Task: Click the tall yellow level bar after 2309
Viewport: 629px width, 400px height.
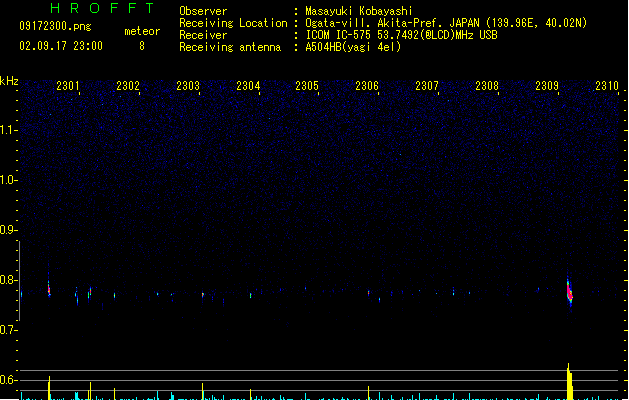Action: pyautogui.click(x=570, y=382)
